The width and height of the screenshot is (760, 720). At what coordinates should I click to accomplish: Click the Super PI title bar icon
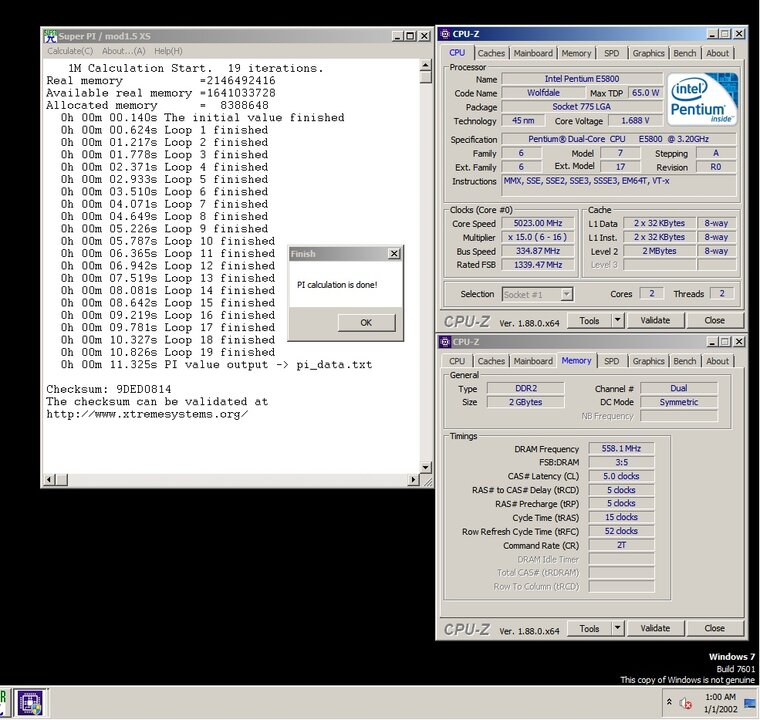(x=50, y=36)
